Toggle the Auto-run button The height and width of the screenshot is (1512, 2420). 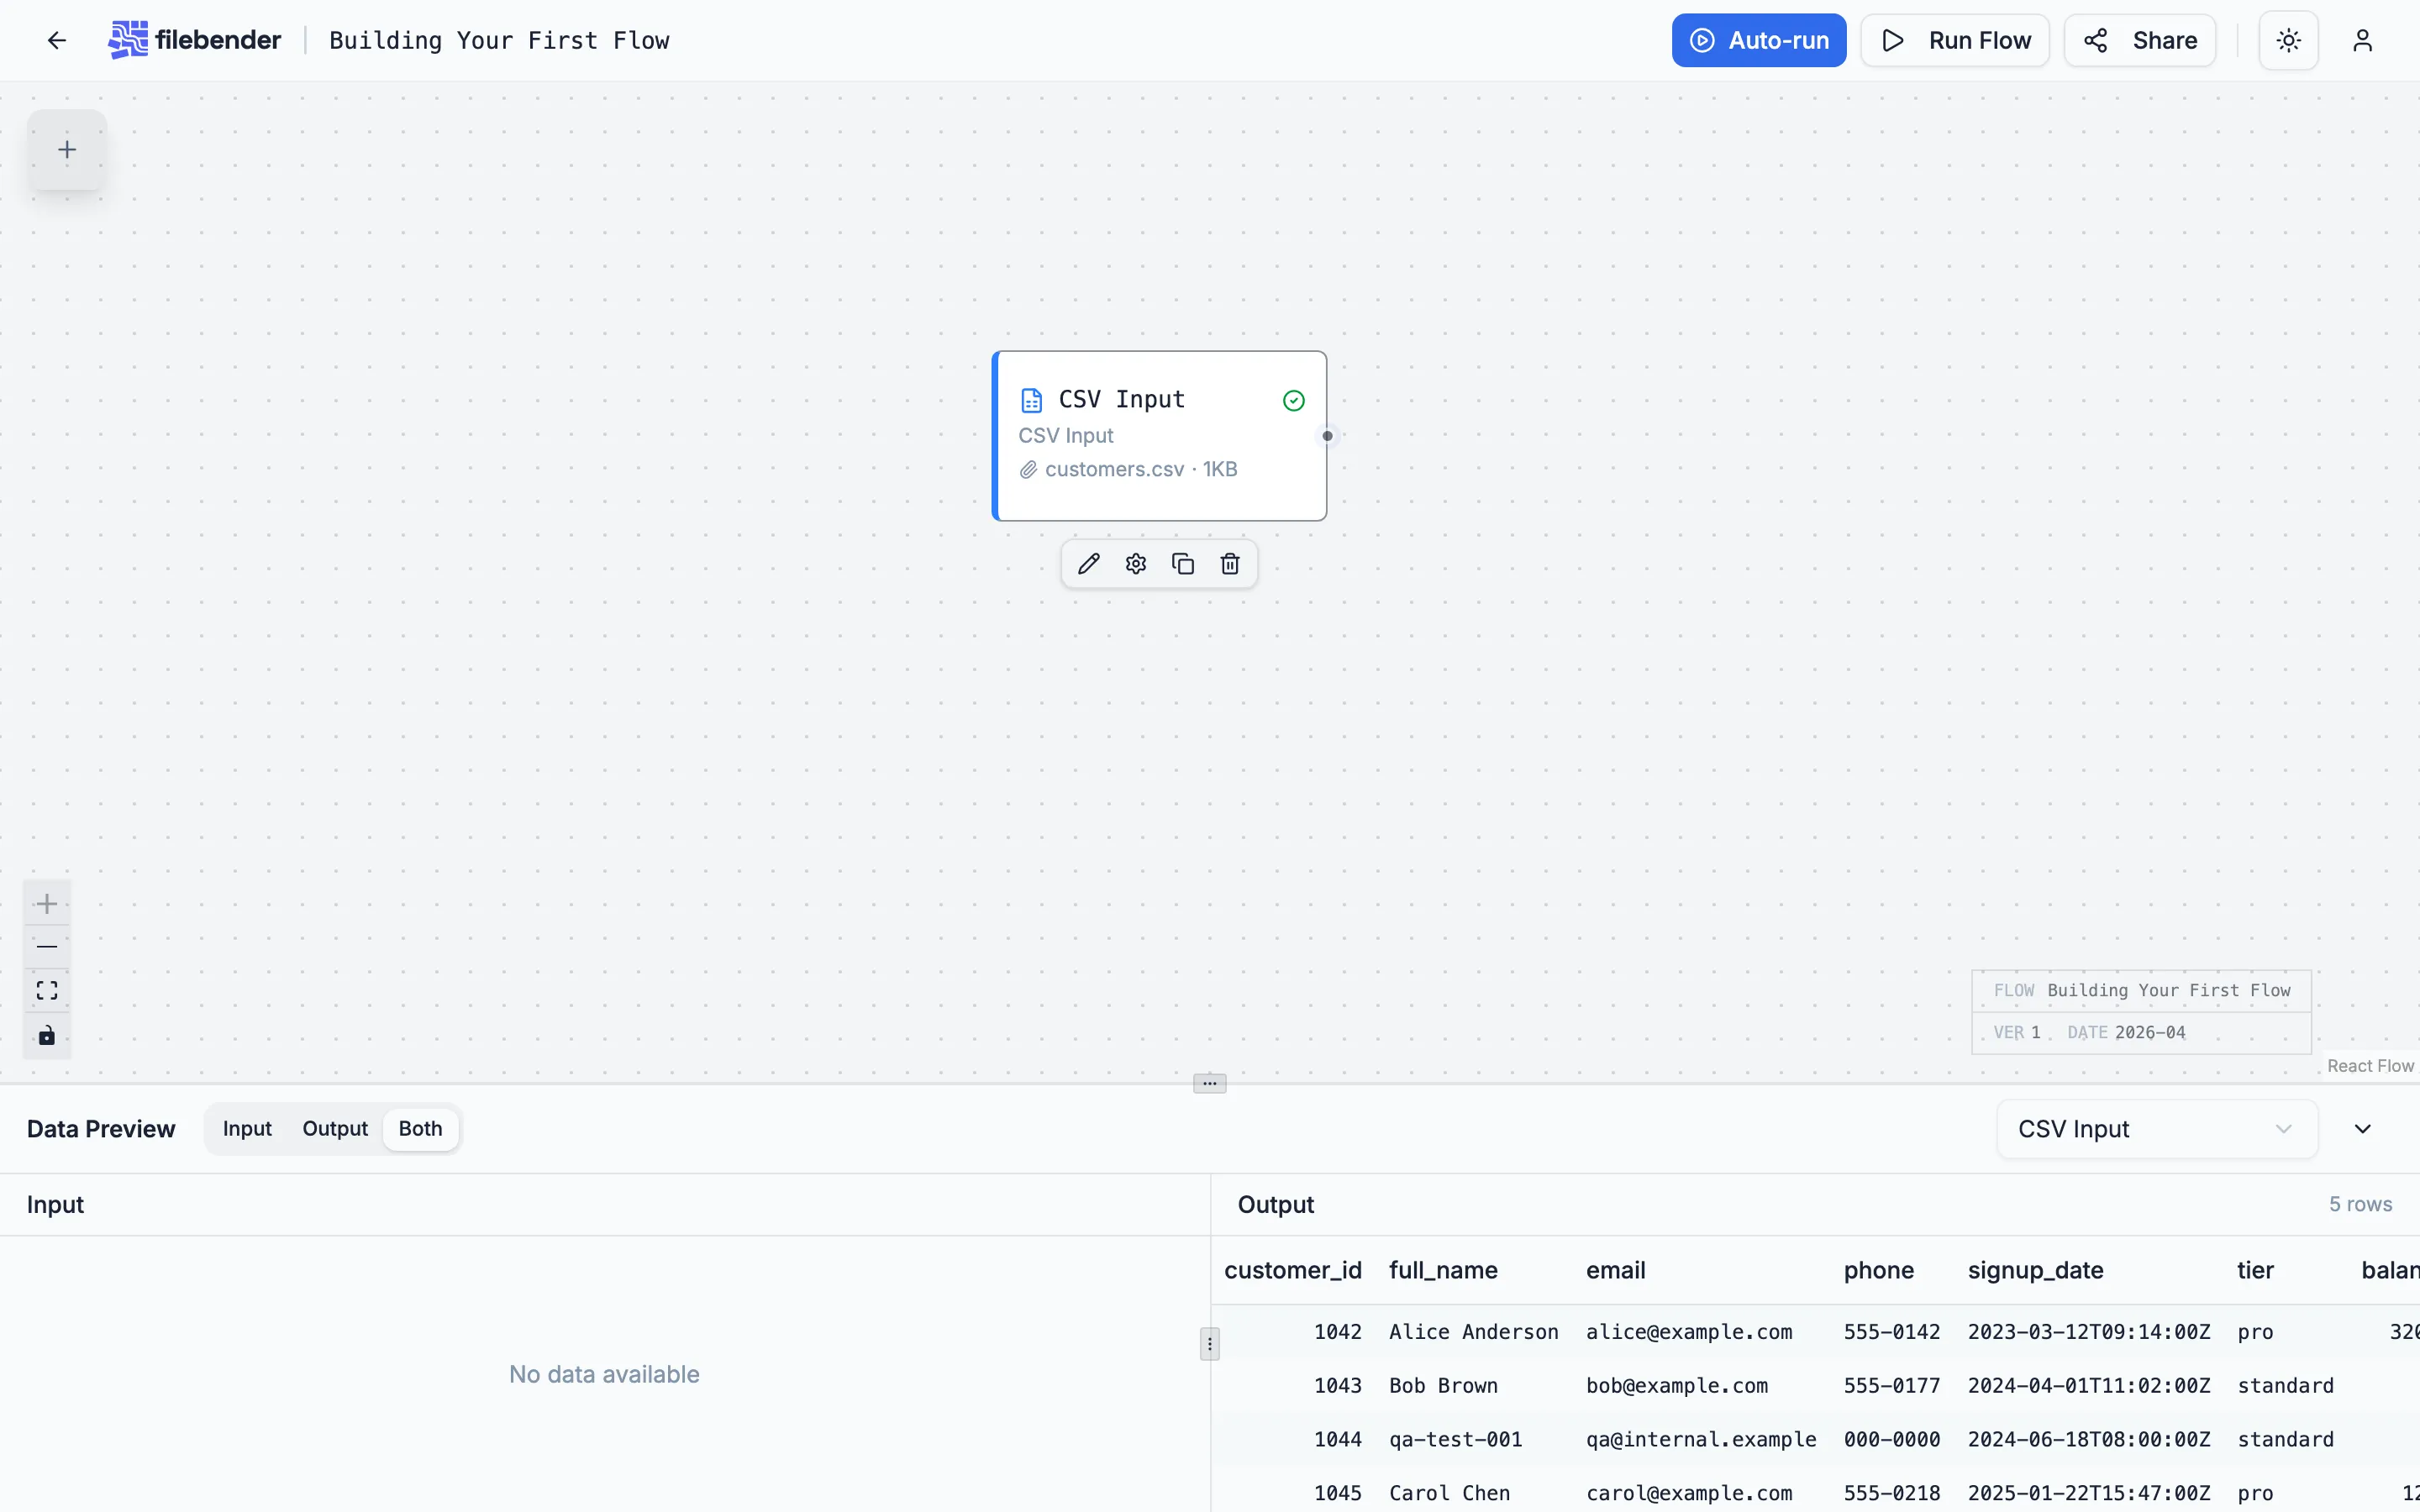coord(1758,40)
